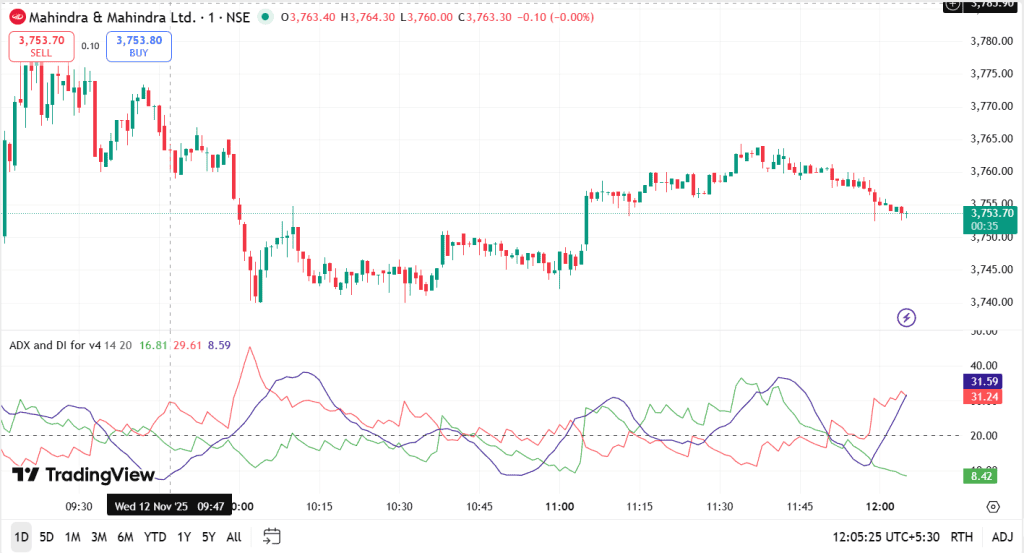
Task: Select the 1D time range tab
Action: tap(21, 537)
